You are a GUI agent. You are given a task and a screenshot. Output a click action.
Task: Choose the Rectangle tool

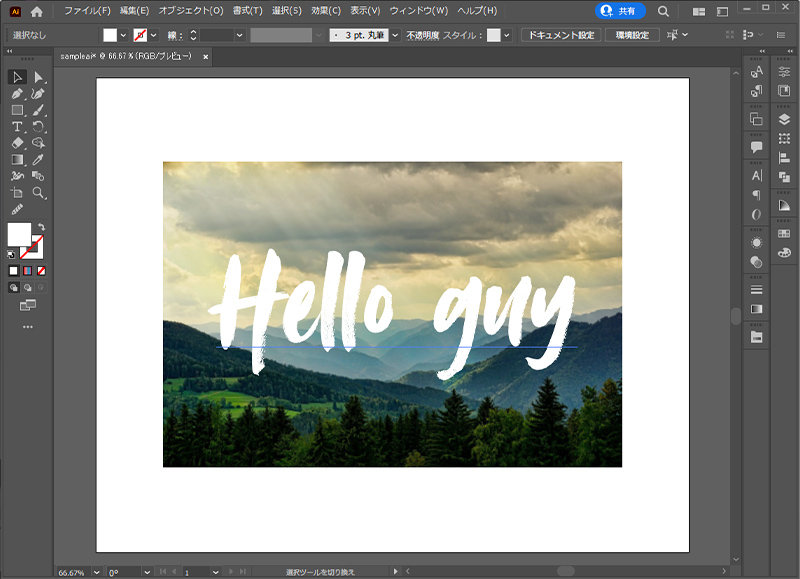pos(17,110)
